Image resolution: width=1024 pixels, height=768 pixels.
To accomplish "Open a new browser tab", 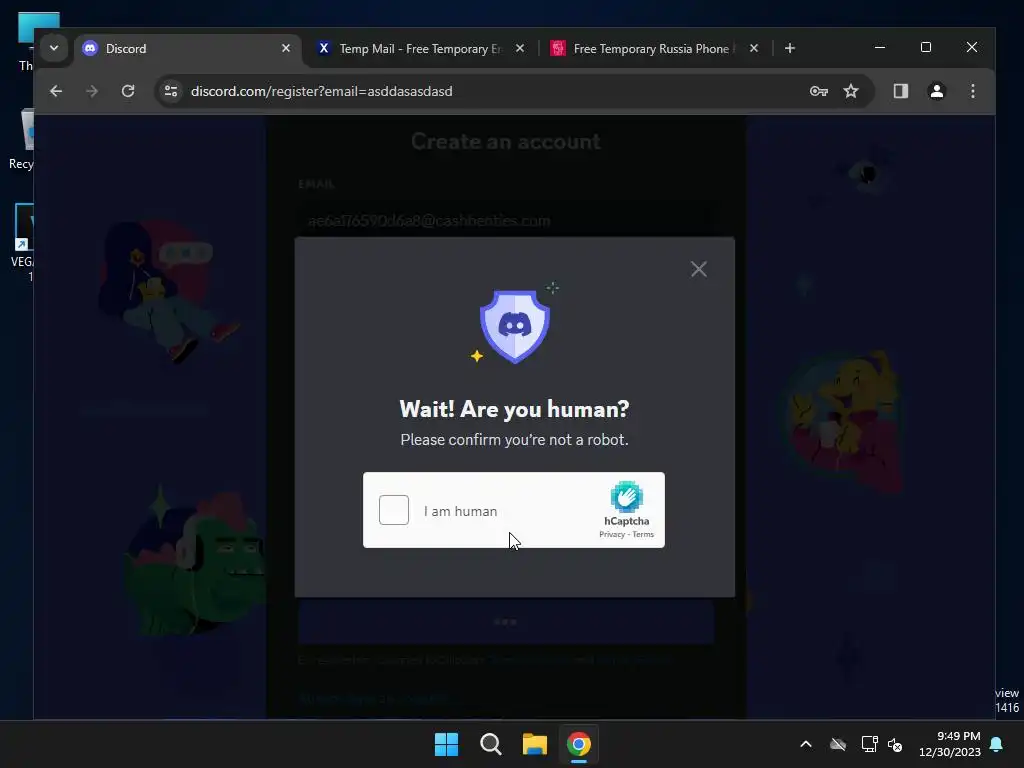I will (790, 48).
